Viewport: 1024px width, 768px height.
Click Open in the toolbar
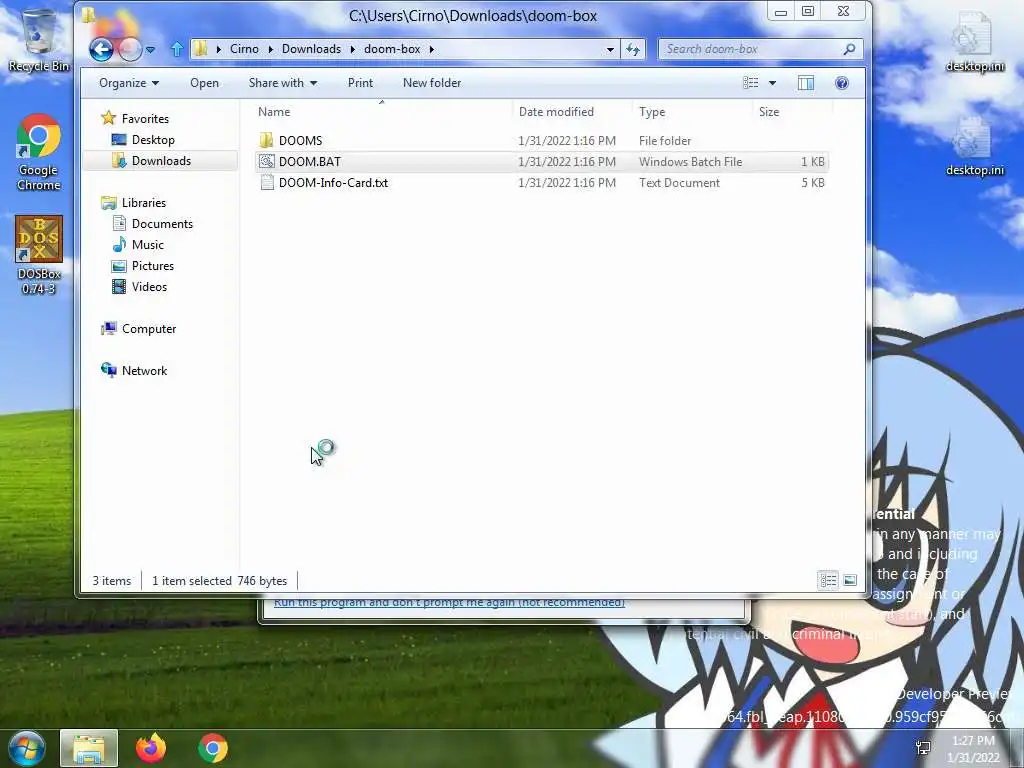[204, 83]
